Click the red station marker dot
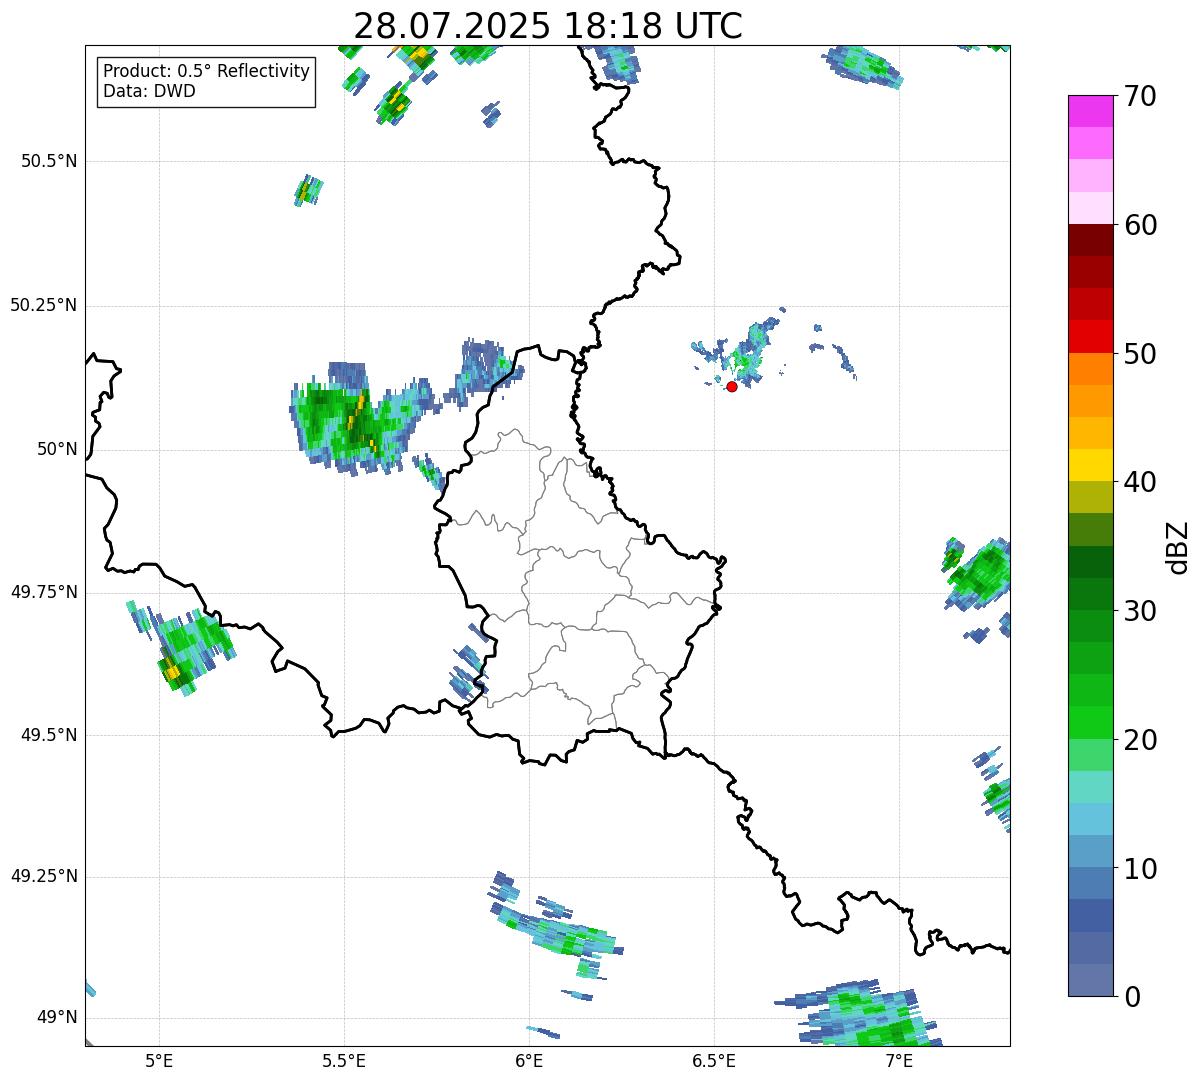Image resolution: width=1202 pixels, height=1081 pixels. pyautogui.click(x=732, y=386)
